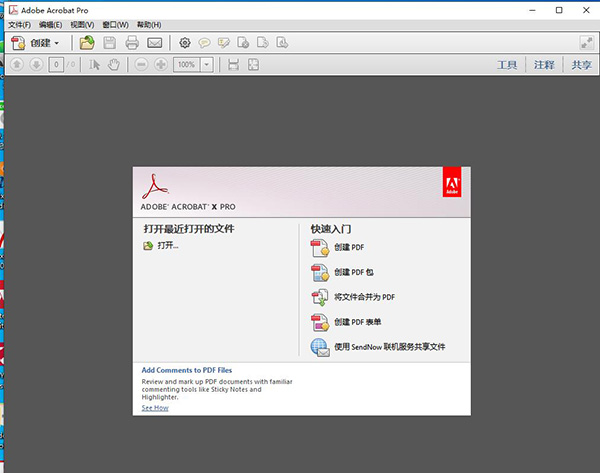Click the zoom in plus button
The height and width of the screenshot is (473, 600).
point(161,65)
